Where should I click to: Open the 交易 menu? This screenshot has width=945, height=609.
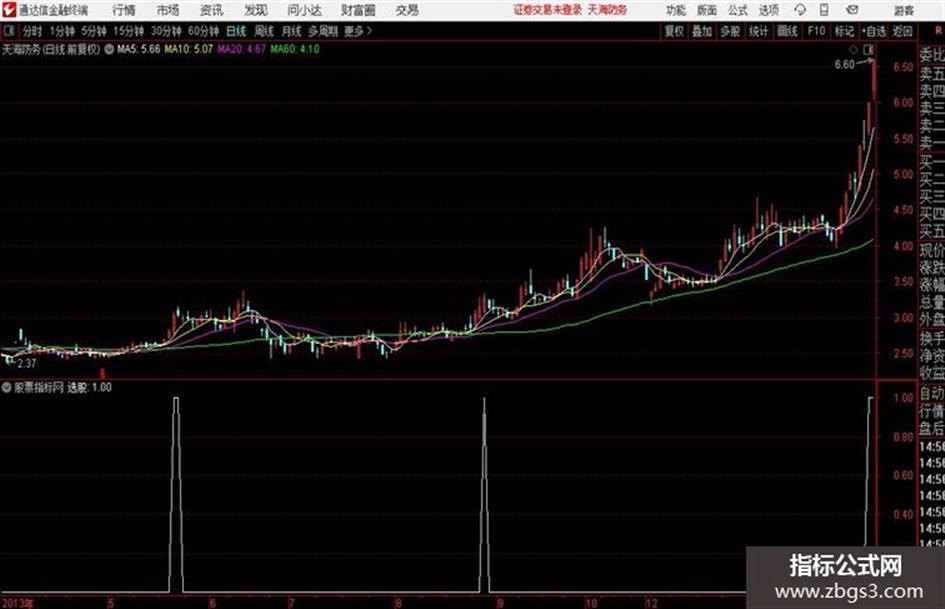(407, 10)
